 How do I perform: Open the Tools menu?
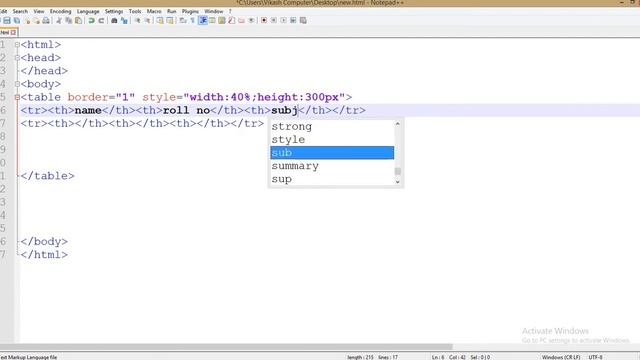pyautogui.click(x=135, y=11)
